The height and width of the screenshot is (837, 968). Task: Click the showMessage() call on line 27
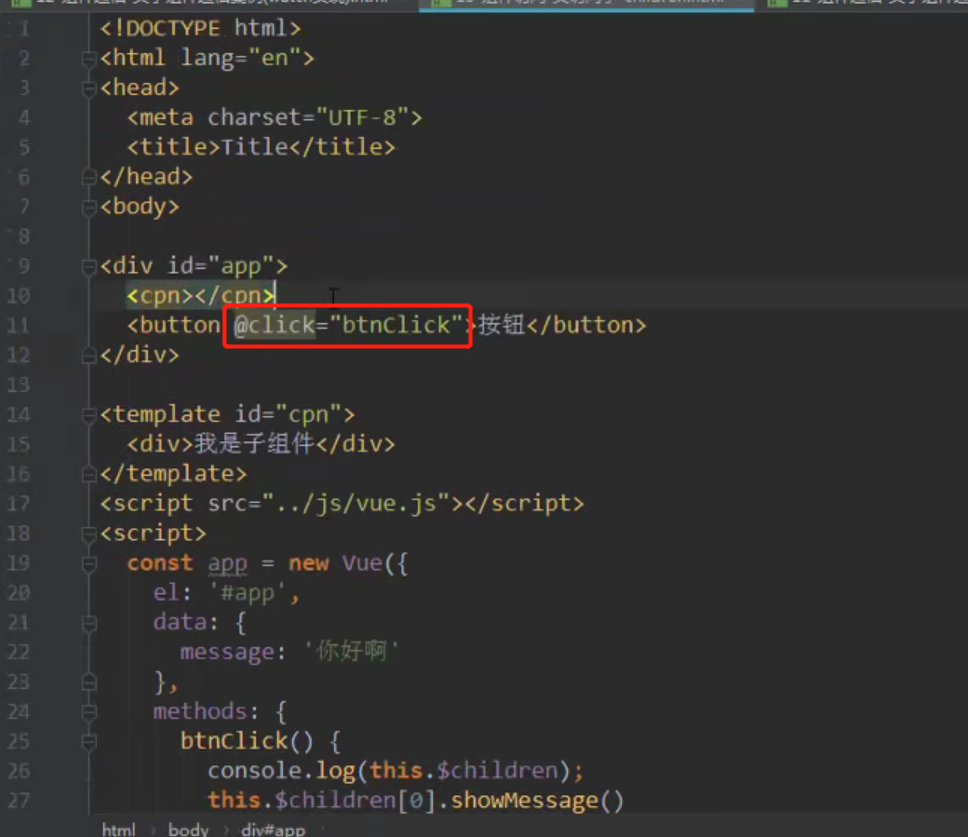coord(537,800)
